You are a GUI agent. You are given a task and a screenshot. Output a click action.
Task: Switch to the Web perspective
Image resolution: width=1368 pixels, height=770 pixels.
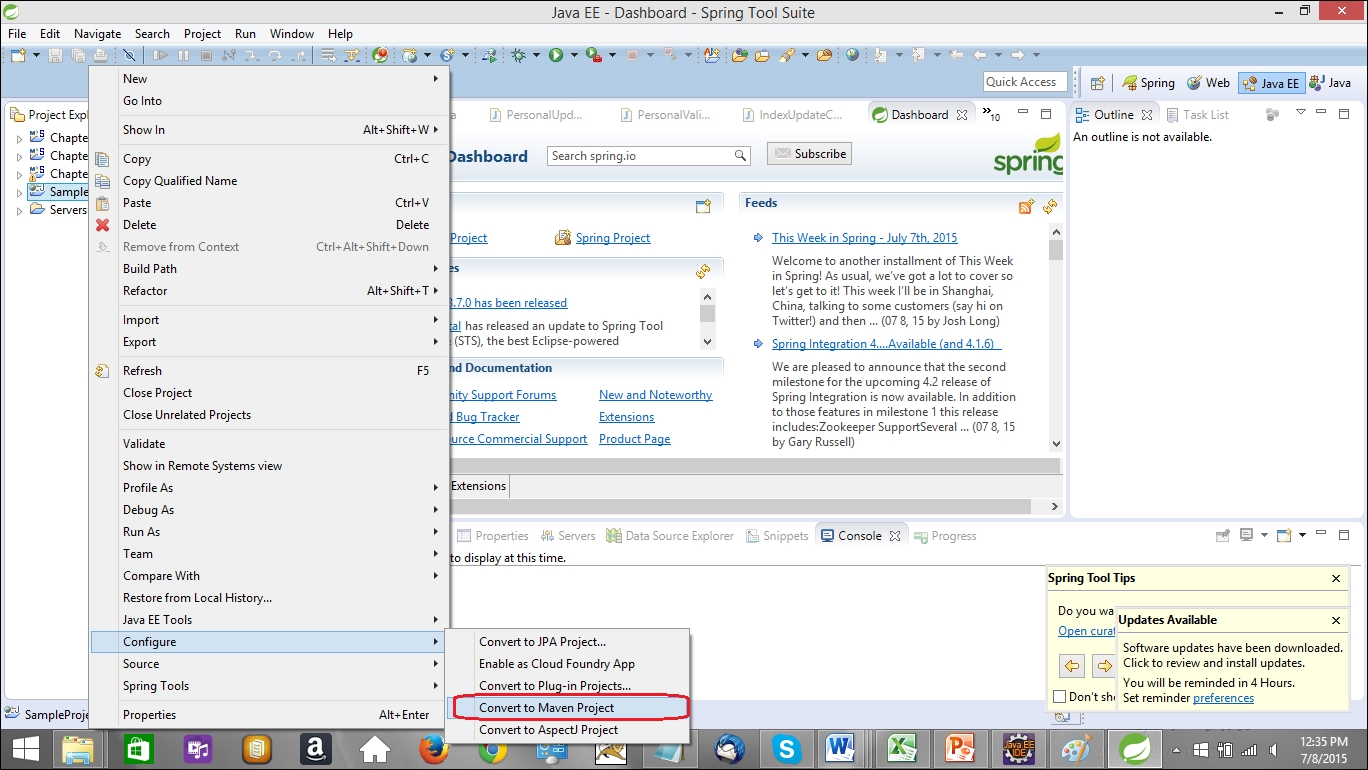coord(1208,84)
